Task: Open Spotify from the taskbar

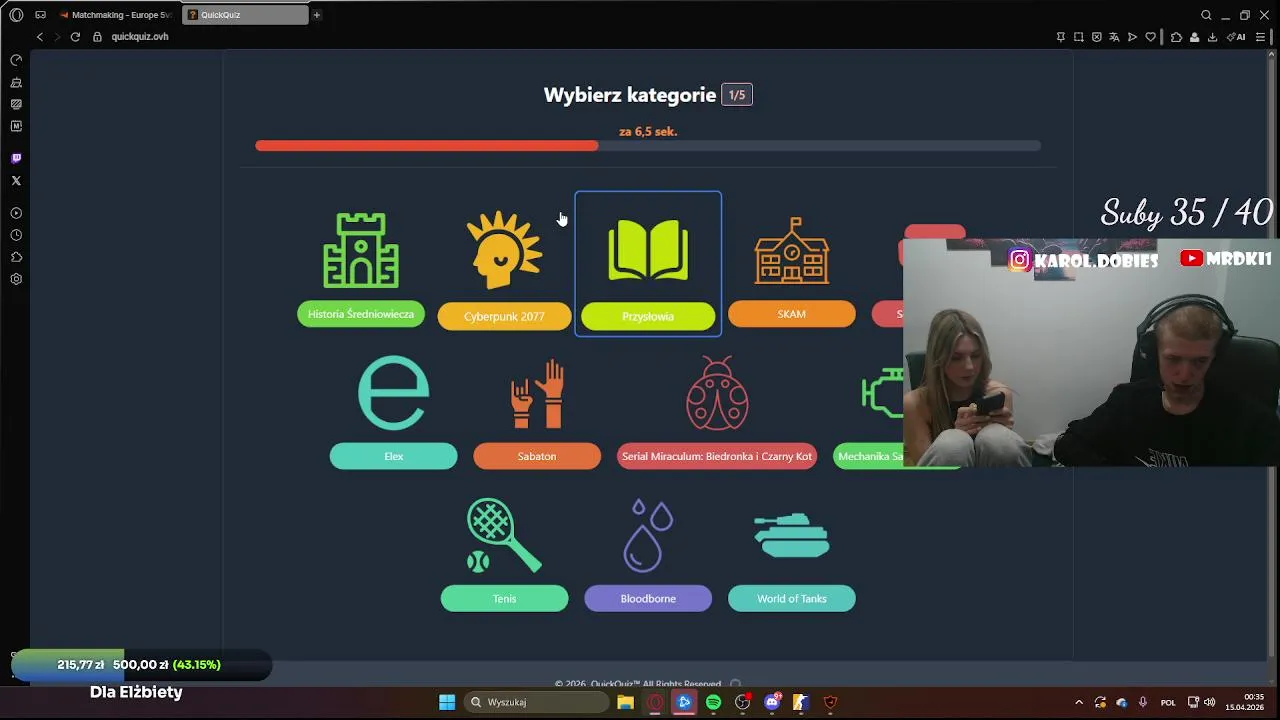Action: point(713,702)
